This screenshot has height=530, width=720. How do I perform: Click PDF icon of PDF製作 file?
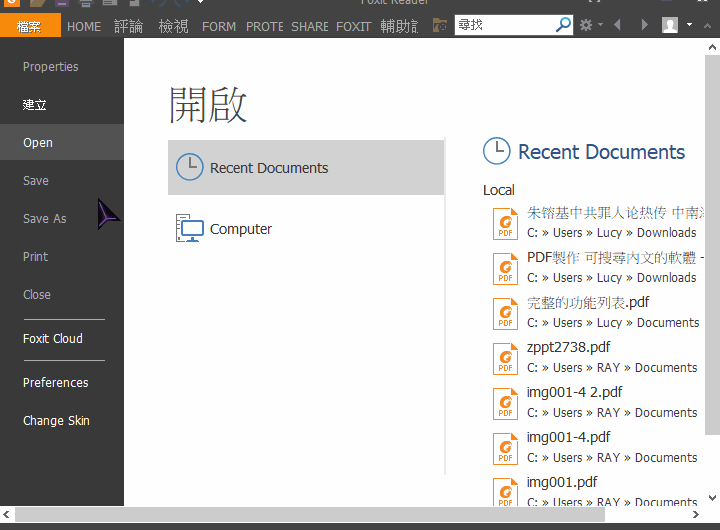[x=506, y=269]
